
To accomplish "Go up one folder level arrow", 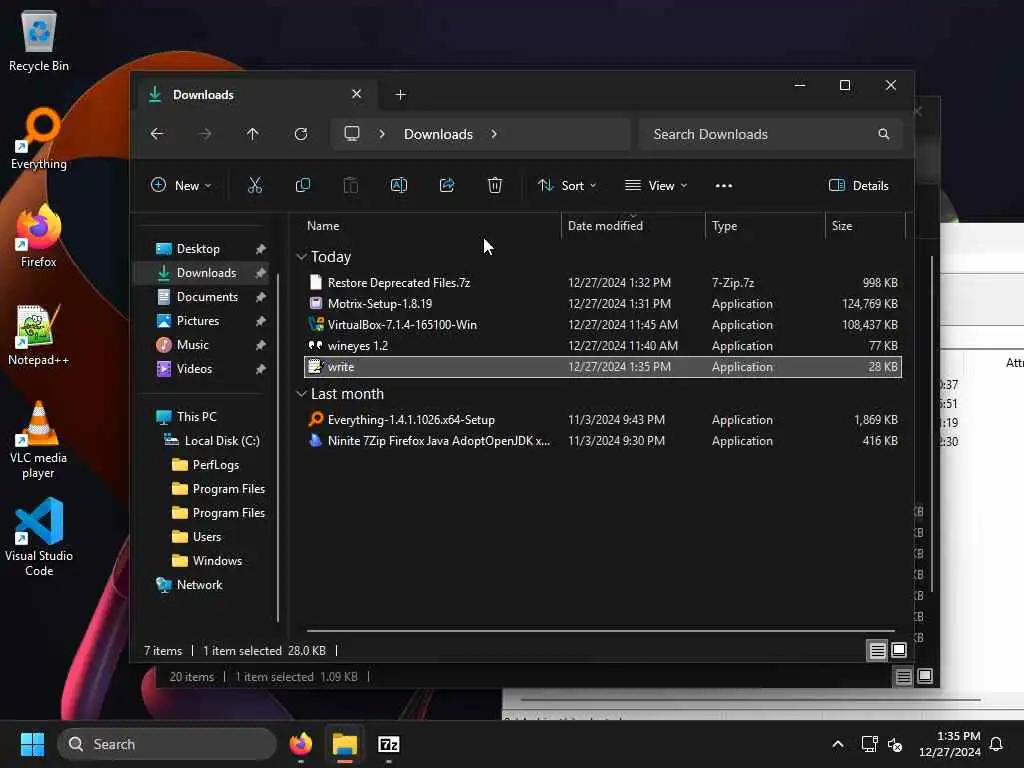I will [x=253, y=134].
